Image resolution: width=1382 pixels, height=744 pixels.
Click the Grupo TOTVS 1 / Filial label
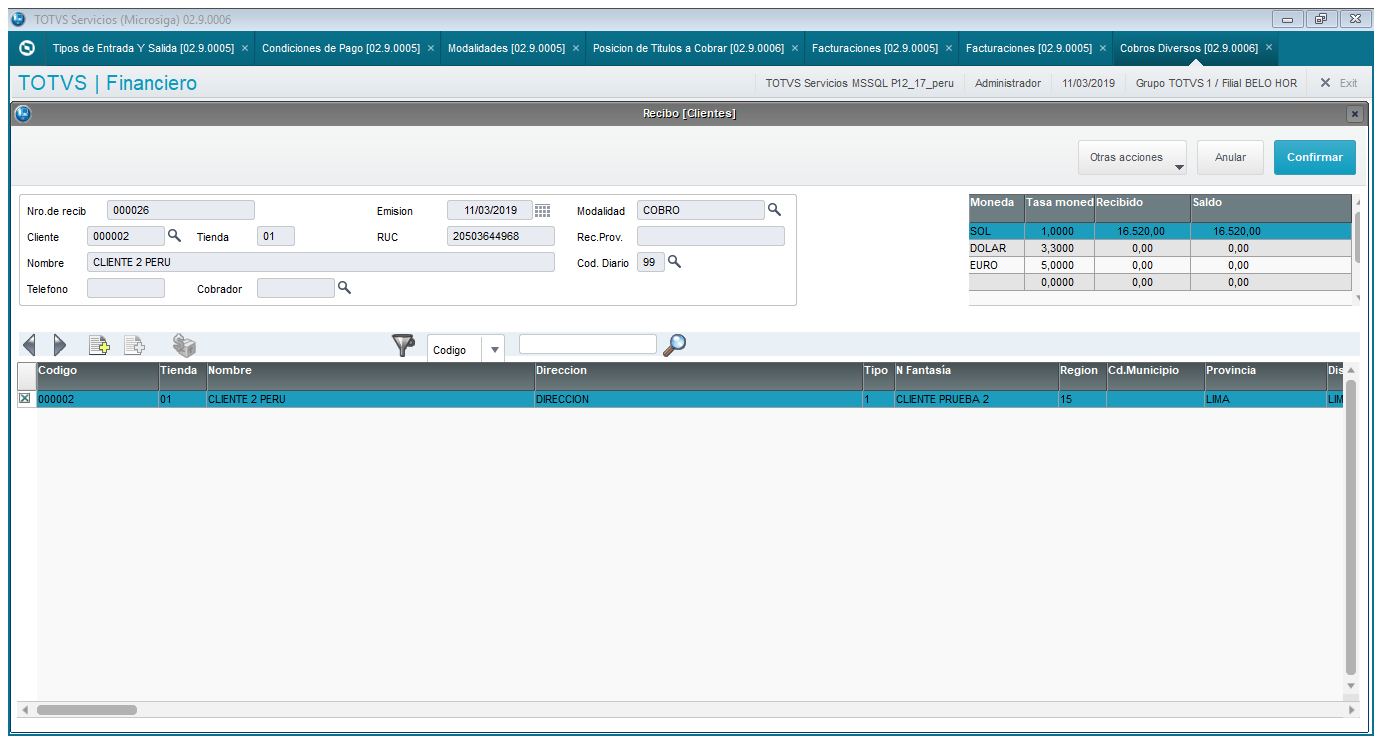pos(1216,83)
